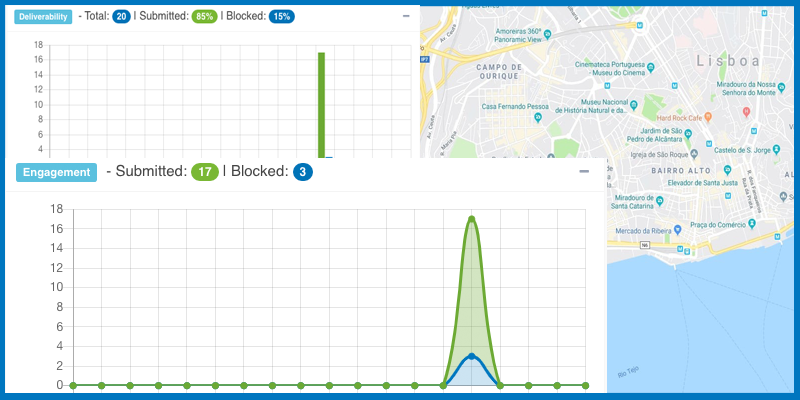Select the blue Mercado da Ribeira pin
Viewport: 800px width, 400px height.
coord(678,229)
